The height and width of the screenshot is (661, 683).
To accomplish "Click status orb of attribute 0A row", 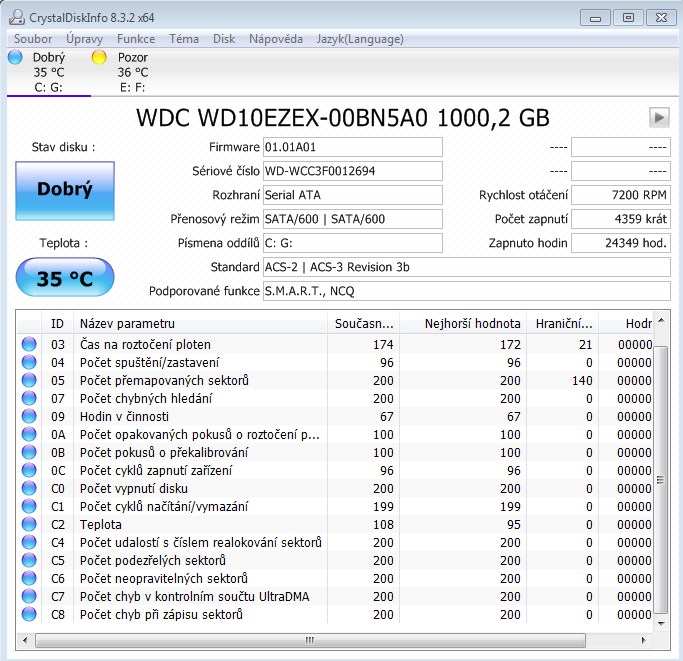I will 29,434.
